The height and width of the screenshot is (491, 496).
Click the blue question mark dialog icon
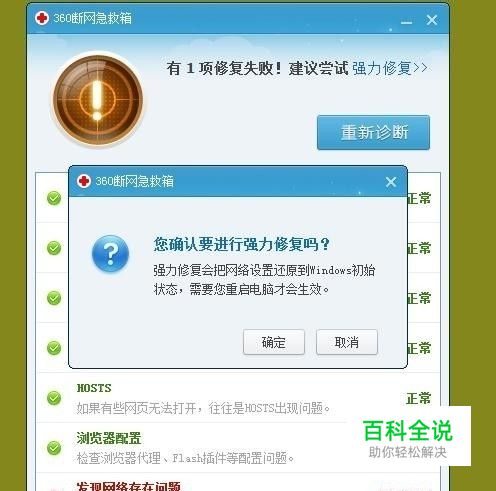(x=110, y=253)
